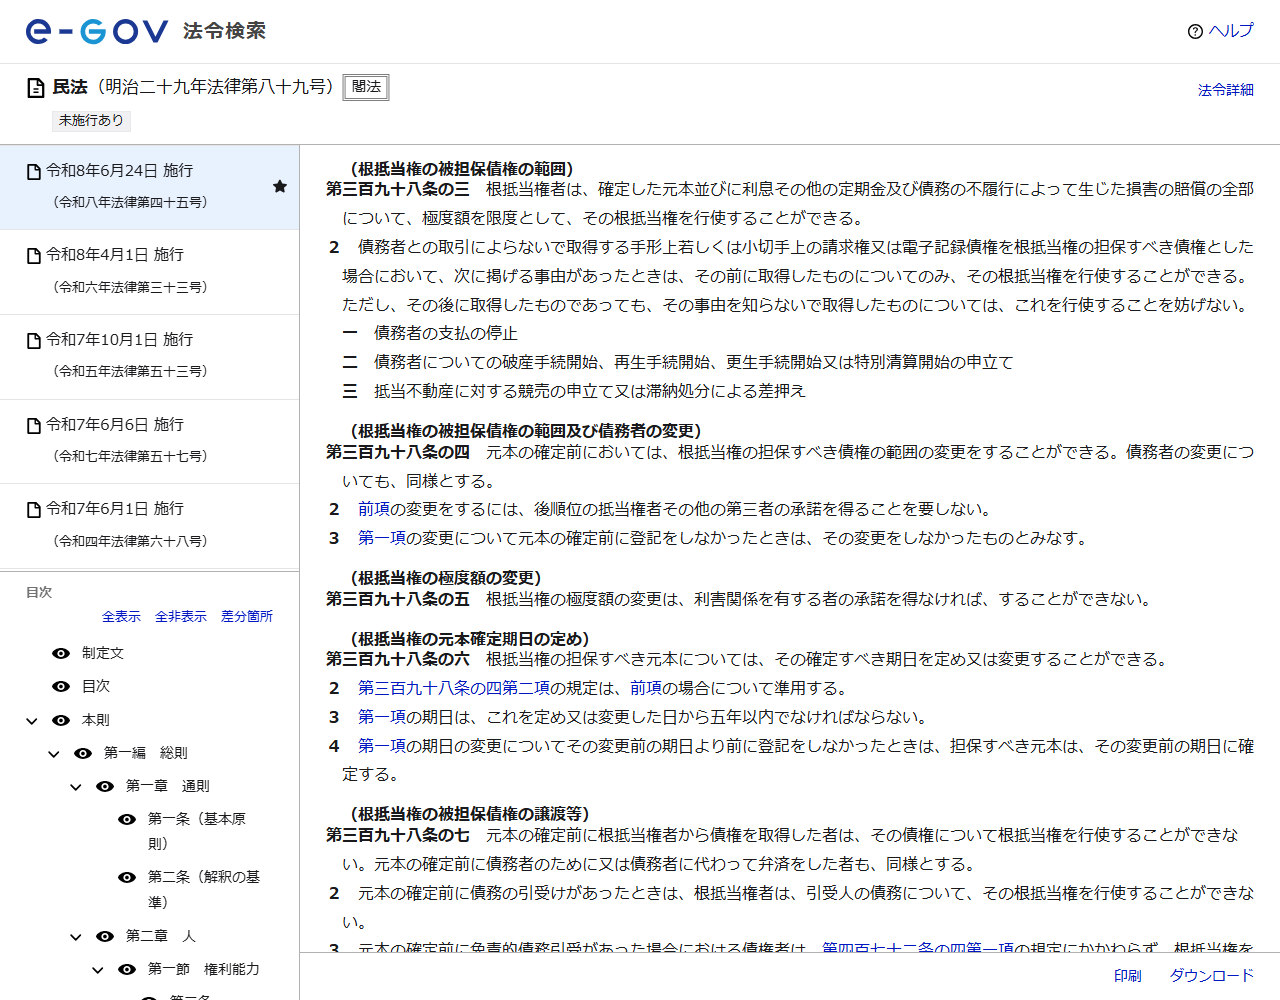Select the 令和7年10月1日 施行 version

149,357
